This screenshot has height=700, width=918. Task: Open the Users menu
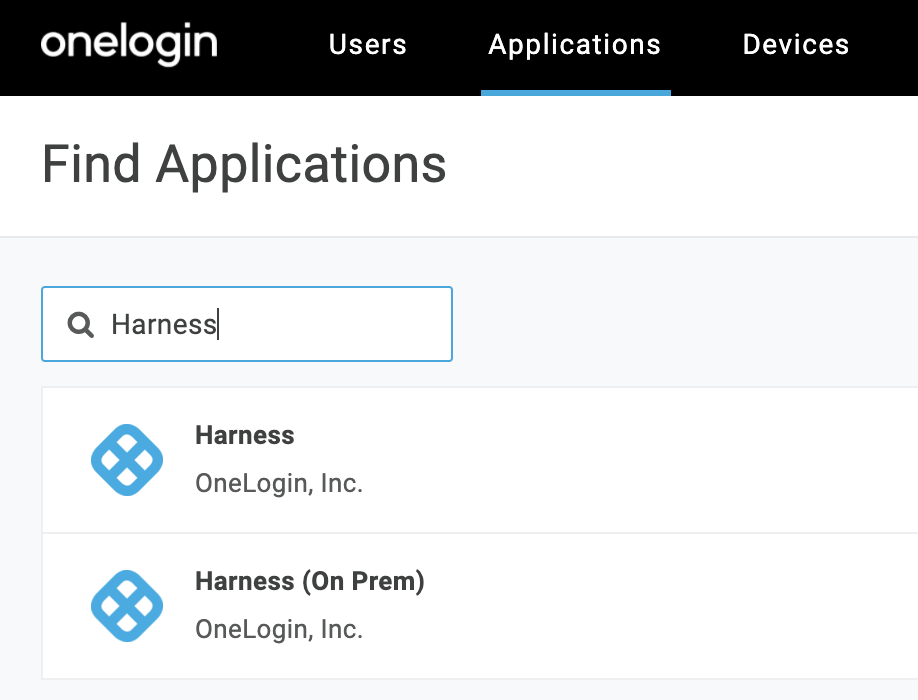367,45
